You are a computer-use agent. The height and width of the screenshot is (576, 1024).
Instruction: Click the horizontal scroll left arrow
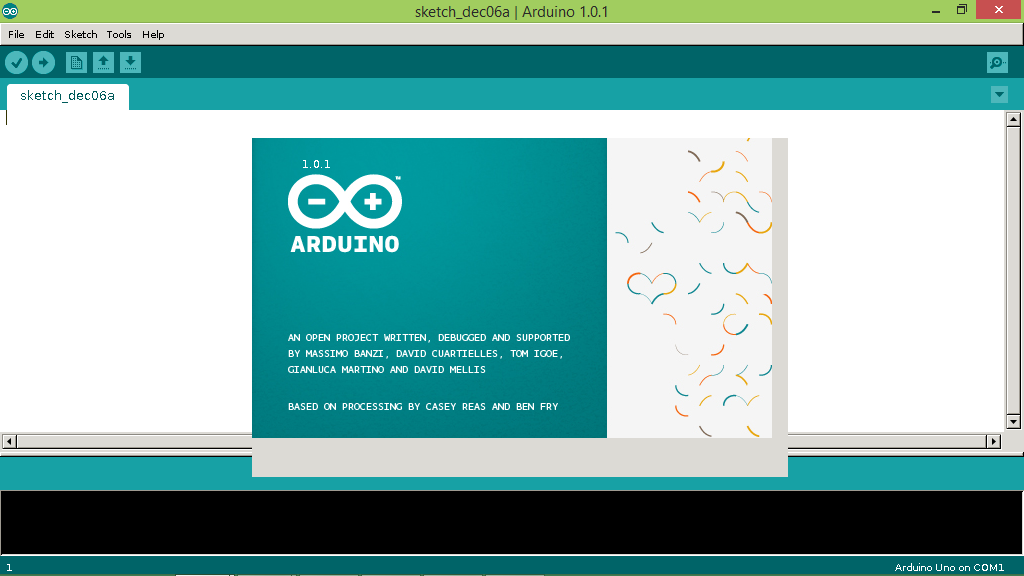click(9, 441)
